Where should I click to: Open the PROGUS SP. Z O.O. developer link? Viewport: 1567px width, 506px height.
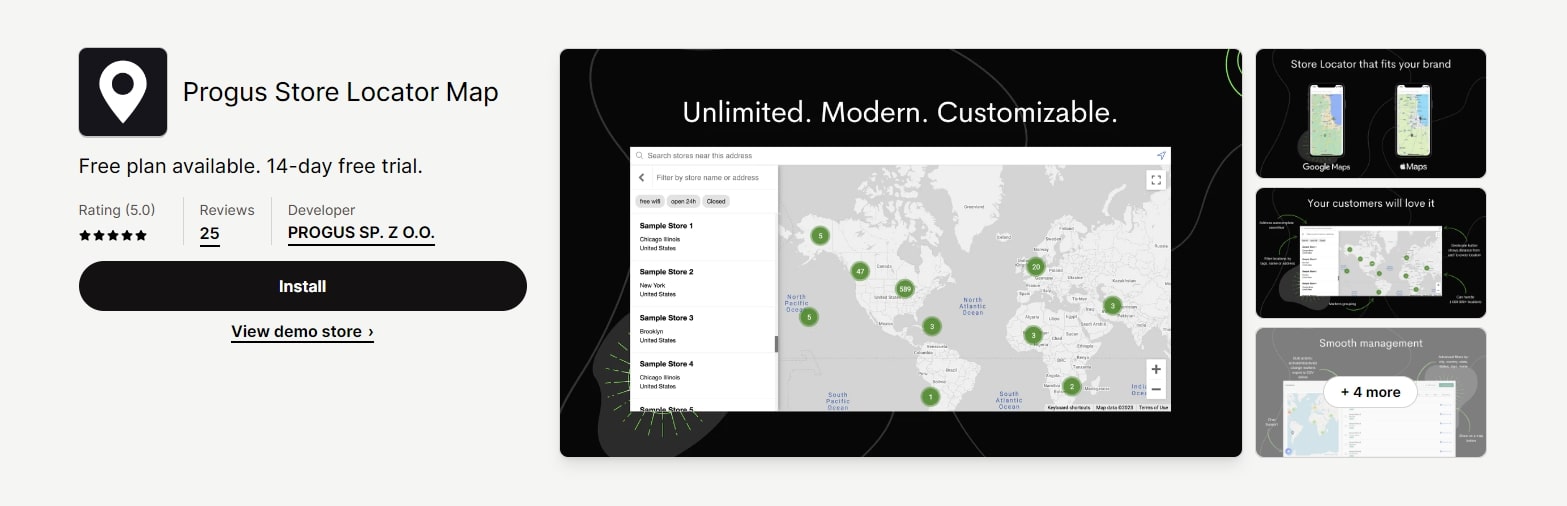361,233
